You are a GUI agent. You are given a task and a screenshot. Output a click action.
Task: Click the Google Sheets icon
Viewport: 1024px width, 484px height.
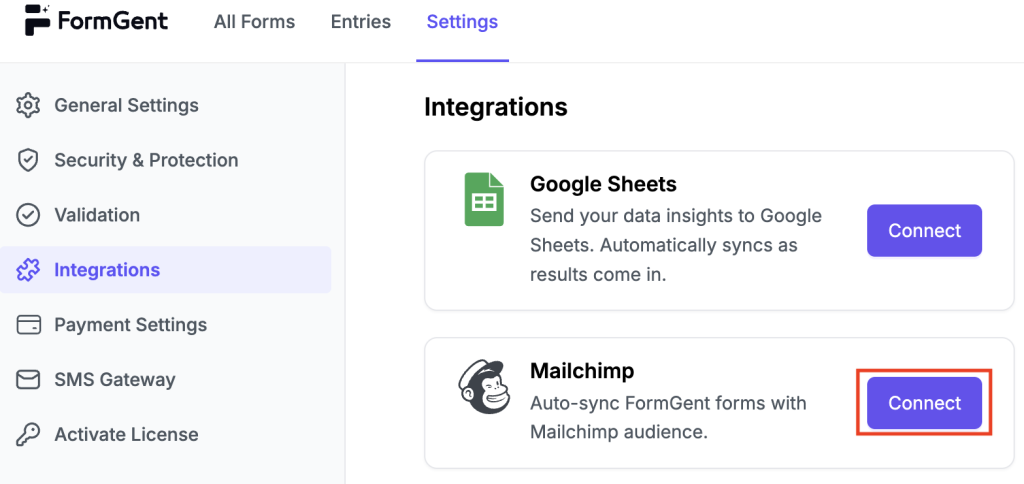(x=484, y=199)
